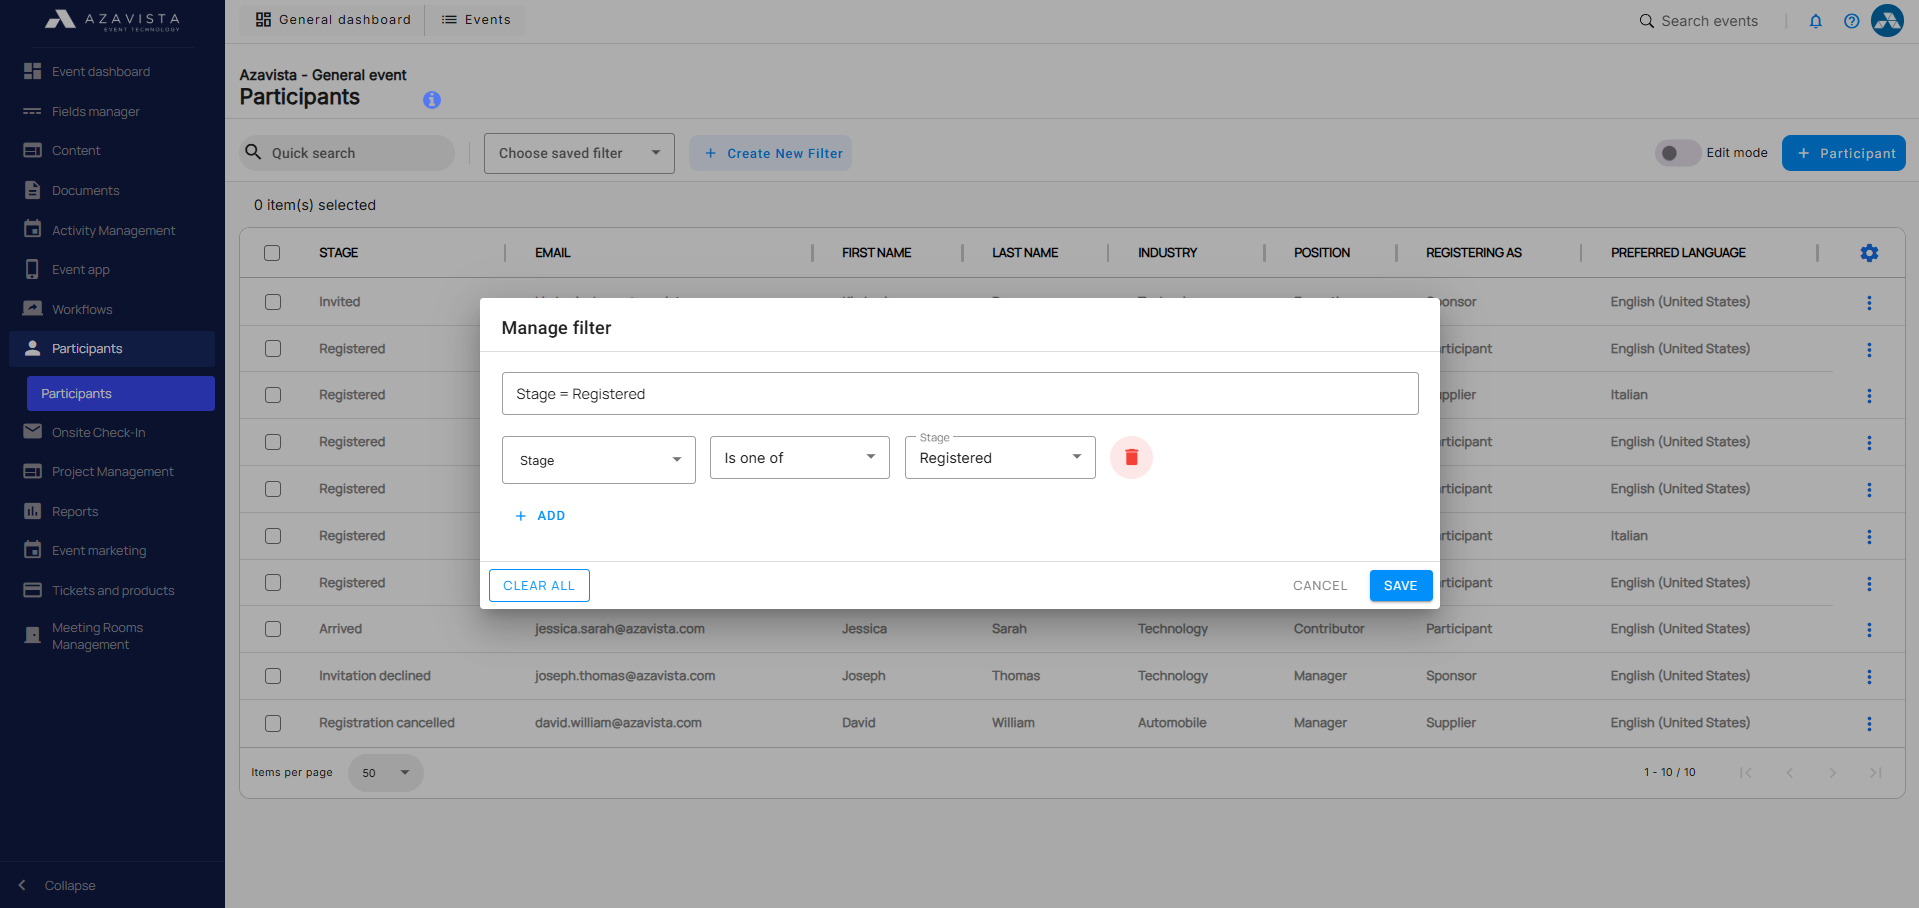The image size is (1919, 908).
Task: Click the Documents sidebar icon
Action: pos(32,190)
